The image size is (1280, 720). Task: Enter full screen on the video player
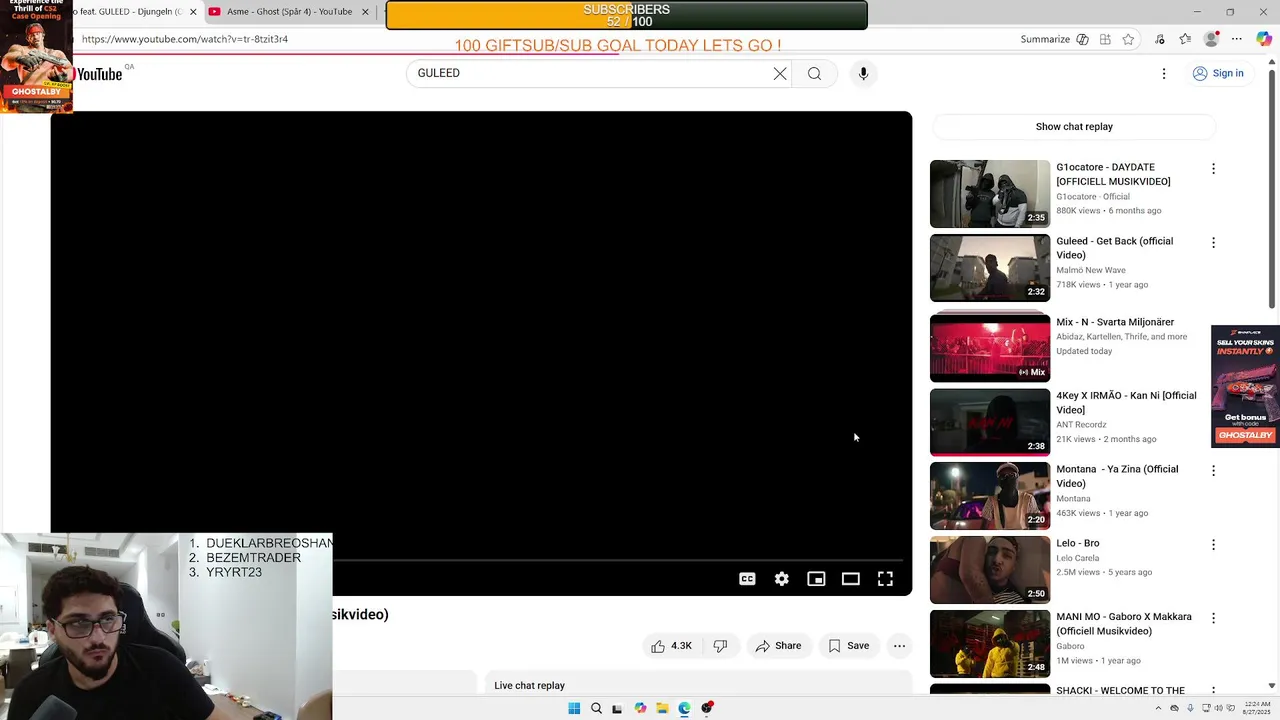[885, 579]
